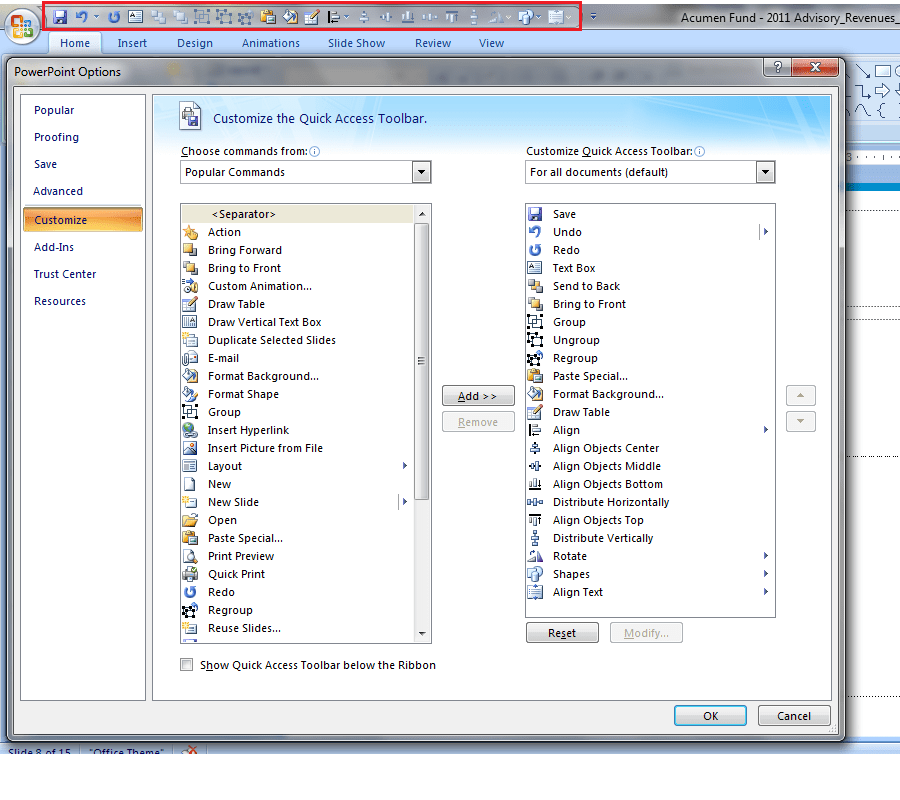Open the Customize Quick Access Toolbar arrow
Viewport: 900px width, 800px height.
pos(593,17)
